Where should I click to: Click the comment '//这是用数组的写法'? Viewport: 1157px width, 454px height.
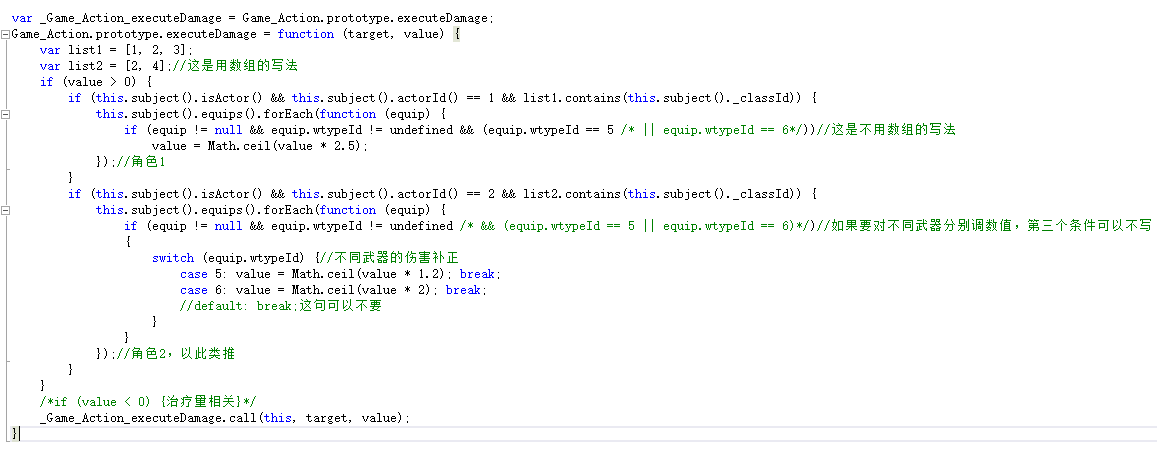click(x=233, y=66)
